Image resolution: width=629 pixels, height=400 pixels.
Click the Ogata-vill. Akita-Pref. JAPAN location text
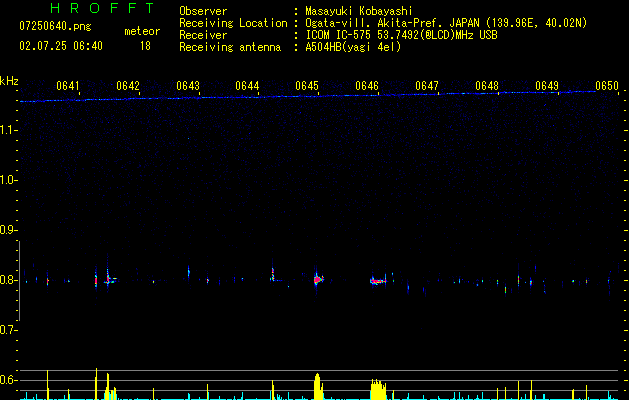pyautogui.click(x=394, y=24)
